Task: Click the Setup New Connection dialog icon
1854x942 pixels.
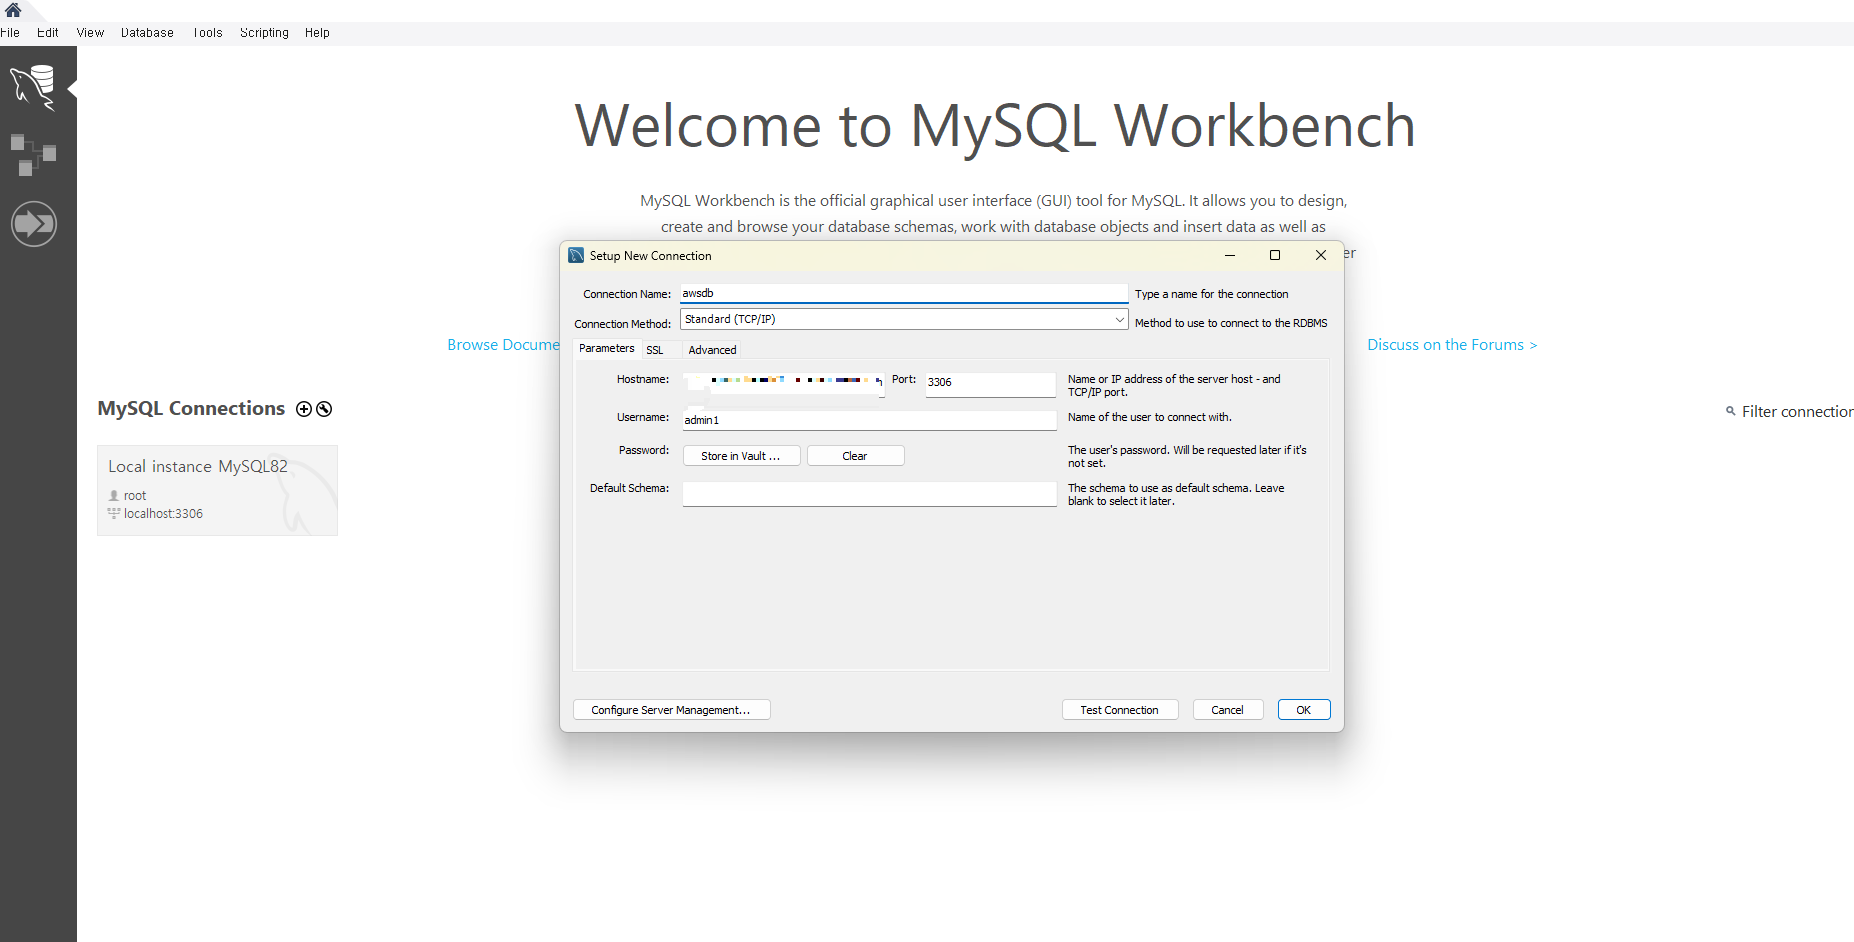Action: click(576, 255)
